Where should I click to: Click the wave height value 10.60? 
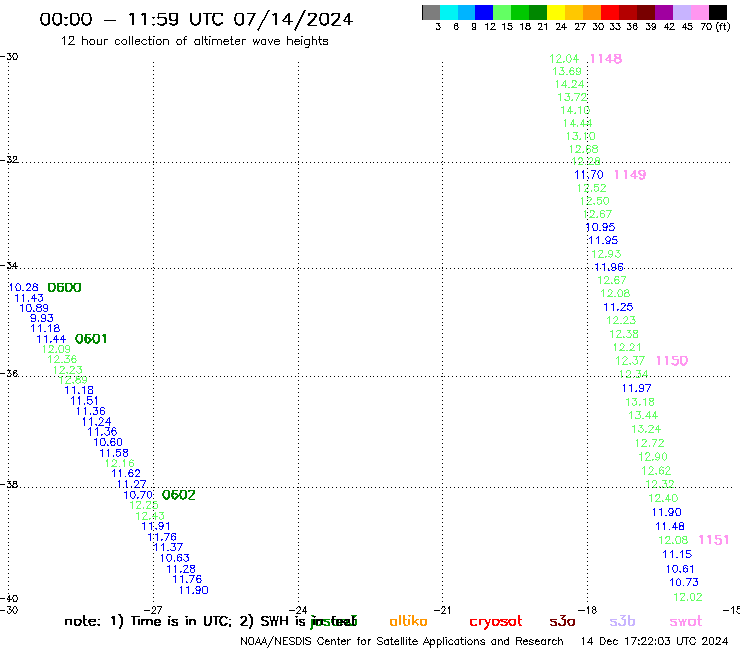point(108,442)
